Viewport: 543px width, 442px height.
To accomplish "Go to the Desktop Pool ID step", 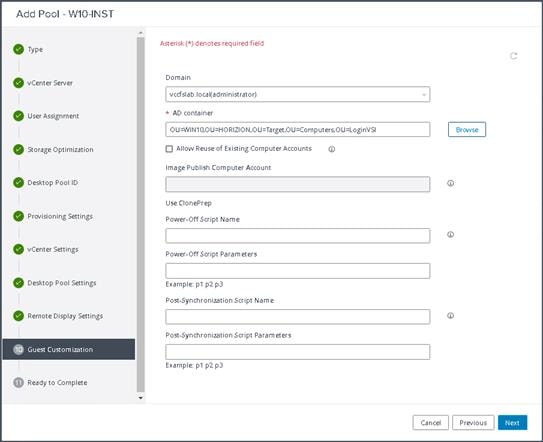I will point(53,183).
